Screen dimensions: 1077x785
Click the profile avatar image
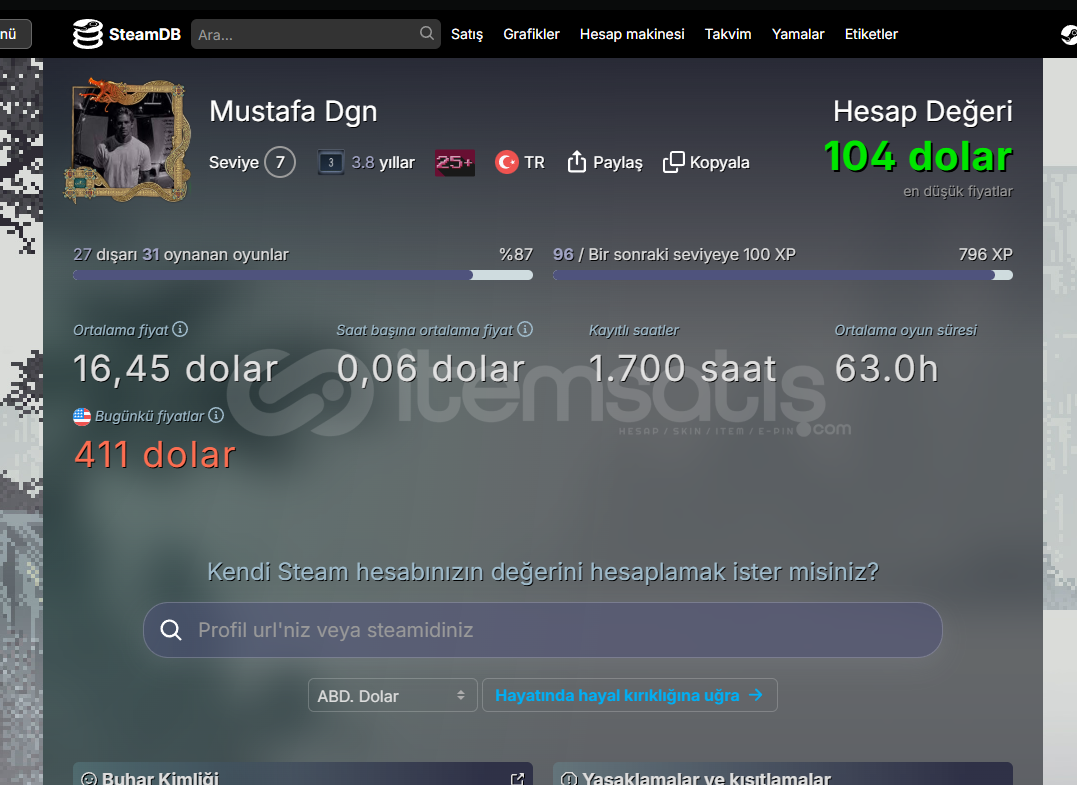click(x=127, y=141)
